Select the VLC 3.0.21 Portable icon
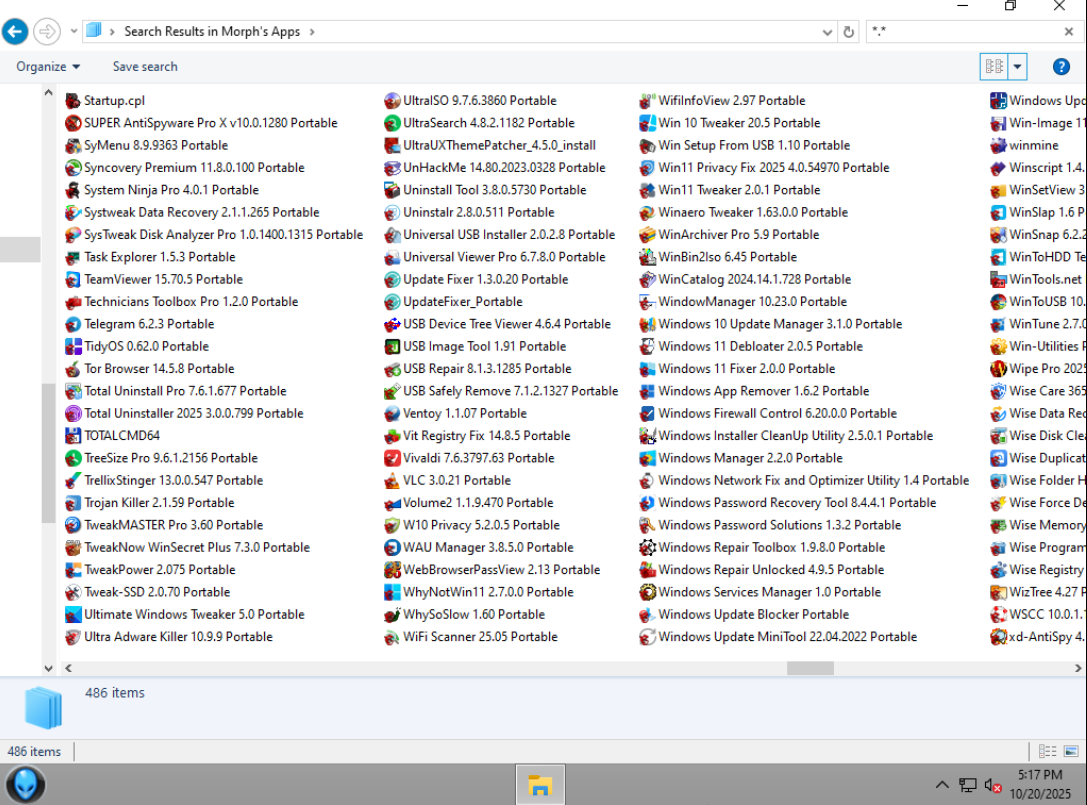 [x=392, y=481]
